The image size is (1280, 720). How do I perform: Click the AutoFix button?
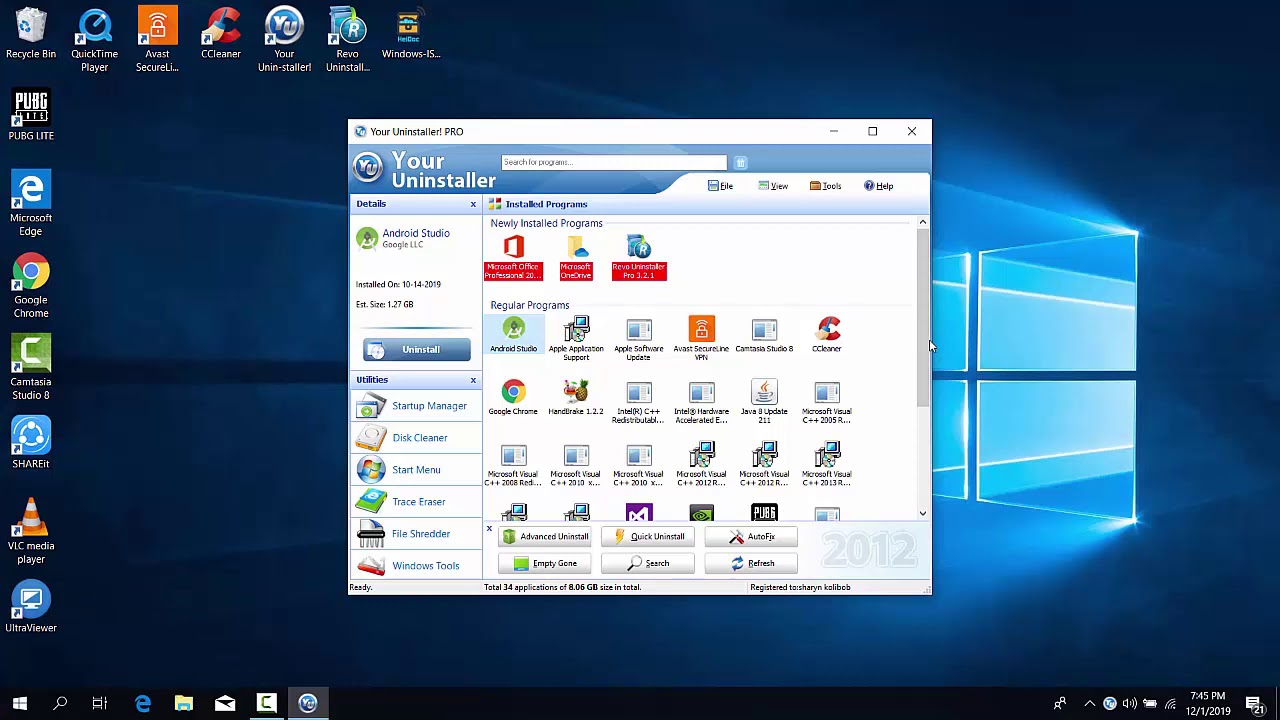click(x=752, y=537)
